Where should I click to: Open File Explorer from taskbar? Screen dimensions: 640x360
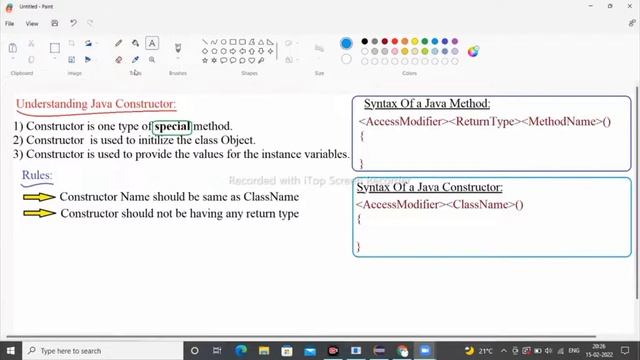coord(264,351)
